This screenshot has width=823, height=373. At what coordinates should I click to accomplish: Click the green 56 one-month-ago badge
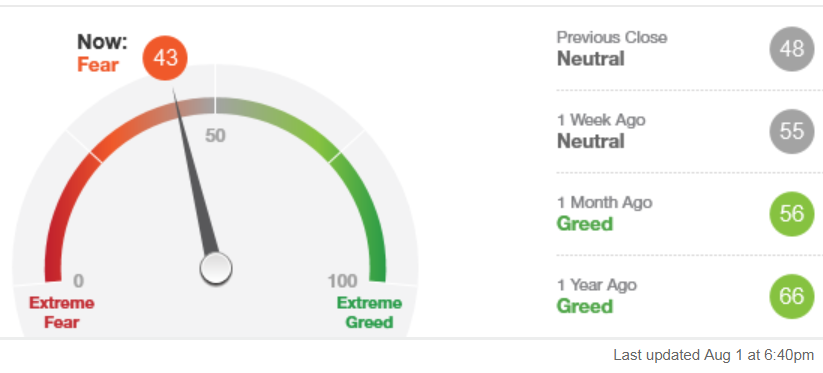tap(792, 214)
